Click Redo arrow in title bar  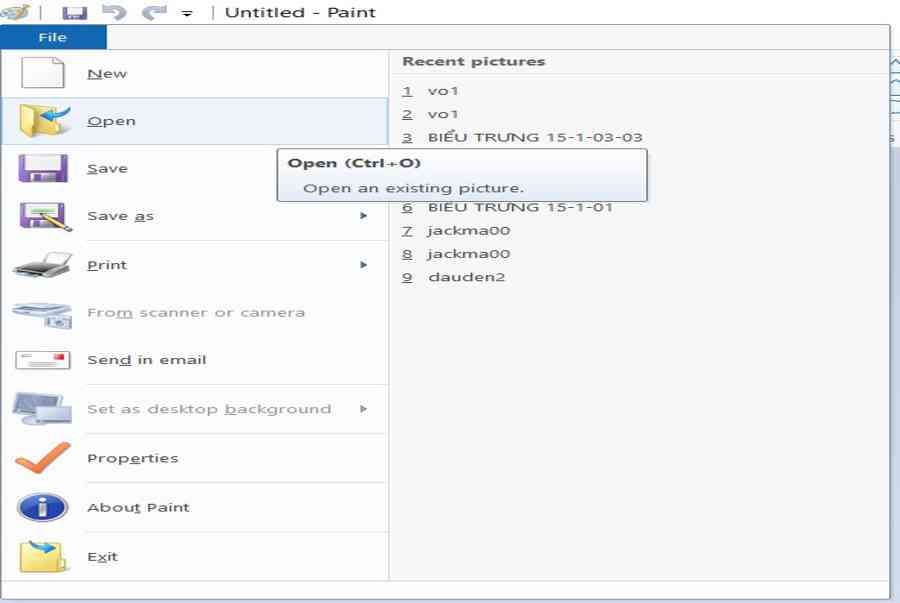[x=153, y=13]
